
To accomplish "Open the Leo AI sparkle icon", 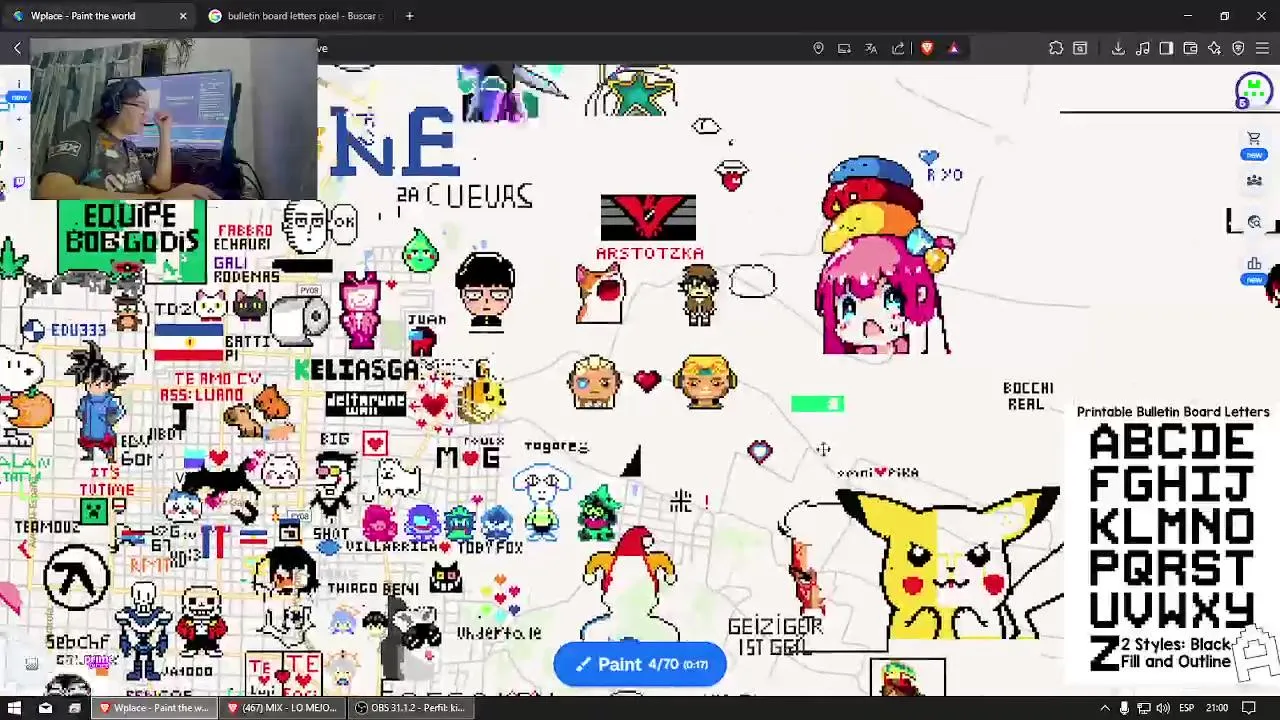I will [1214, 48].
